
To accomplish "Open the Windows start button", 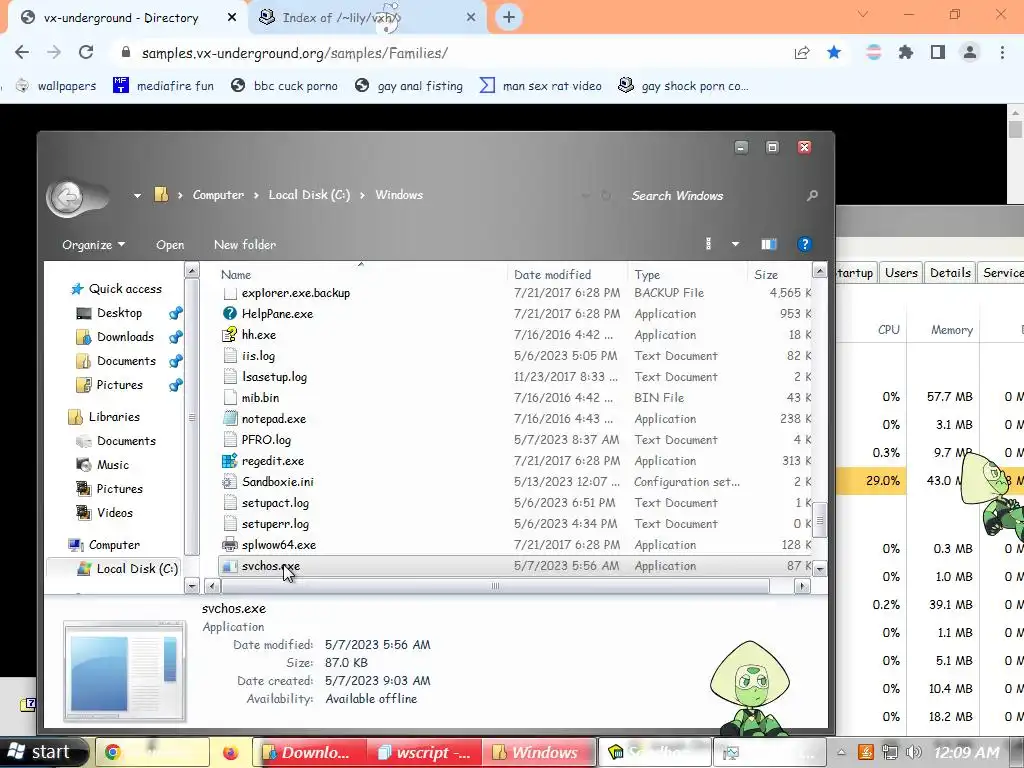I will pos(40,752).
